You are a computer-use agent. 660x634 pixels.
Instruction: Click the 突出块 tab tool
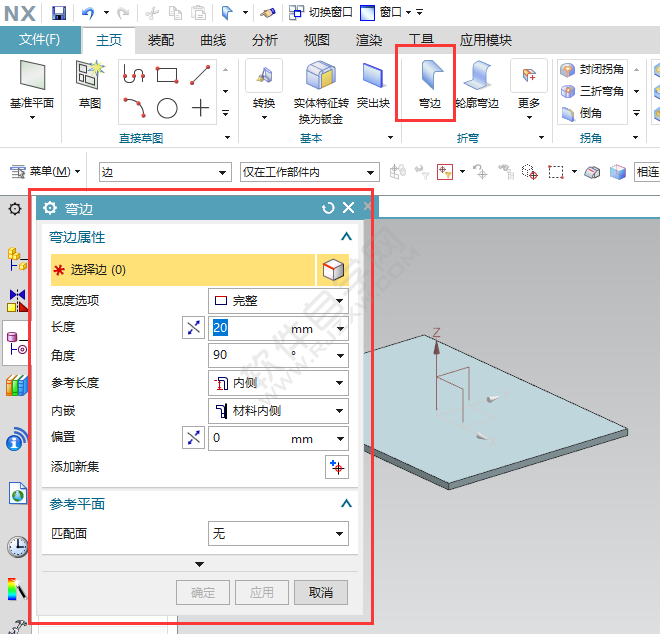tap(373, 85)
